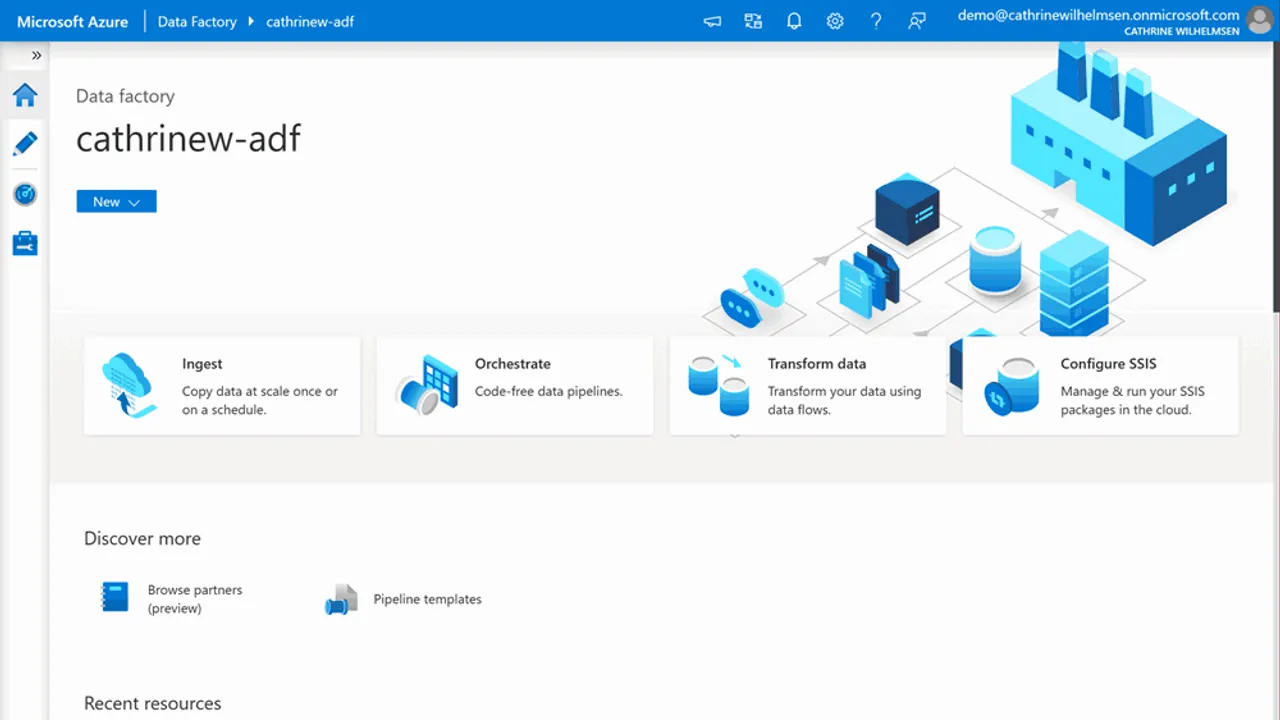Viewport: 1280px width, 720px height.
Task: Open the settings gear in header
Action: point(835,21)
